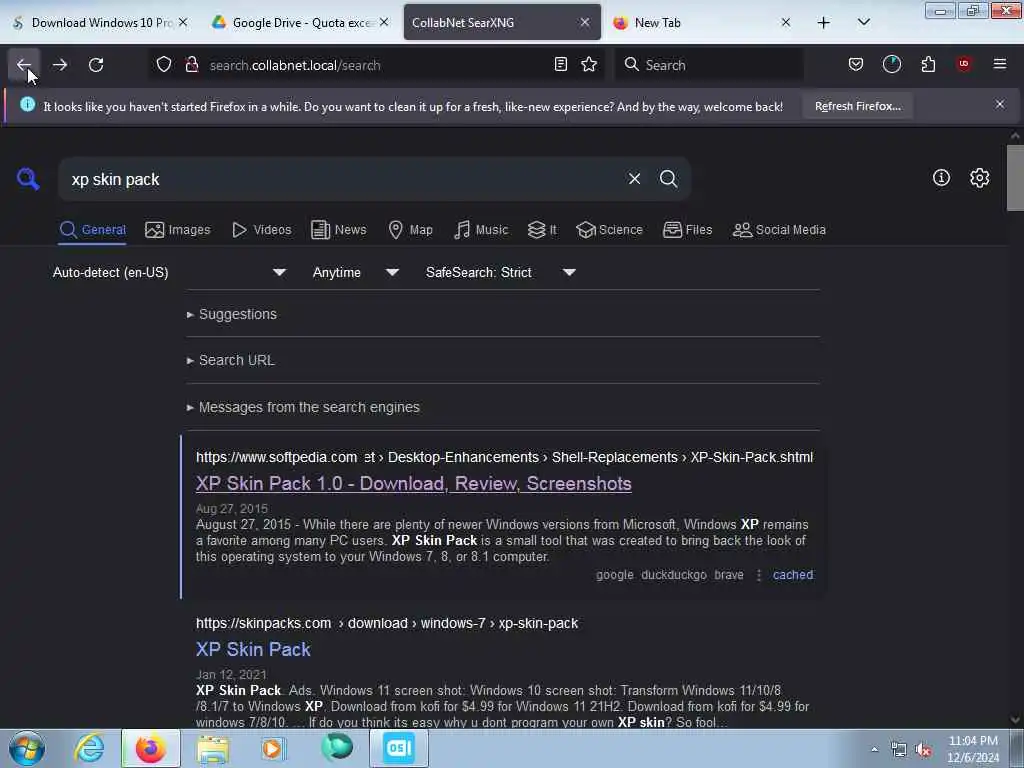Open cached version of Softpedia result
Image resolution: width=1024 pixels, height=768 pixels.
coord(793,575)
